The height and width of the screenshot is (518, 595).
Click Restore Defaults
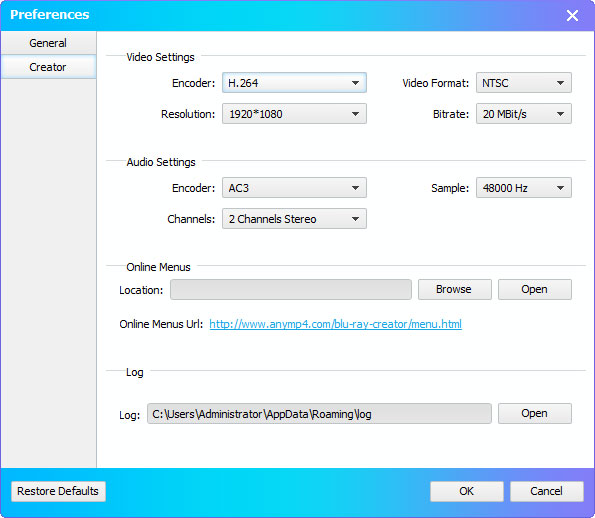pos(58,491)
